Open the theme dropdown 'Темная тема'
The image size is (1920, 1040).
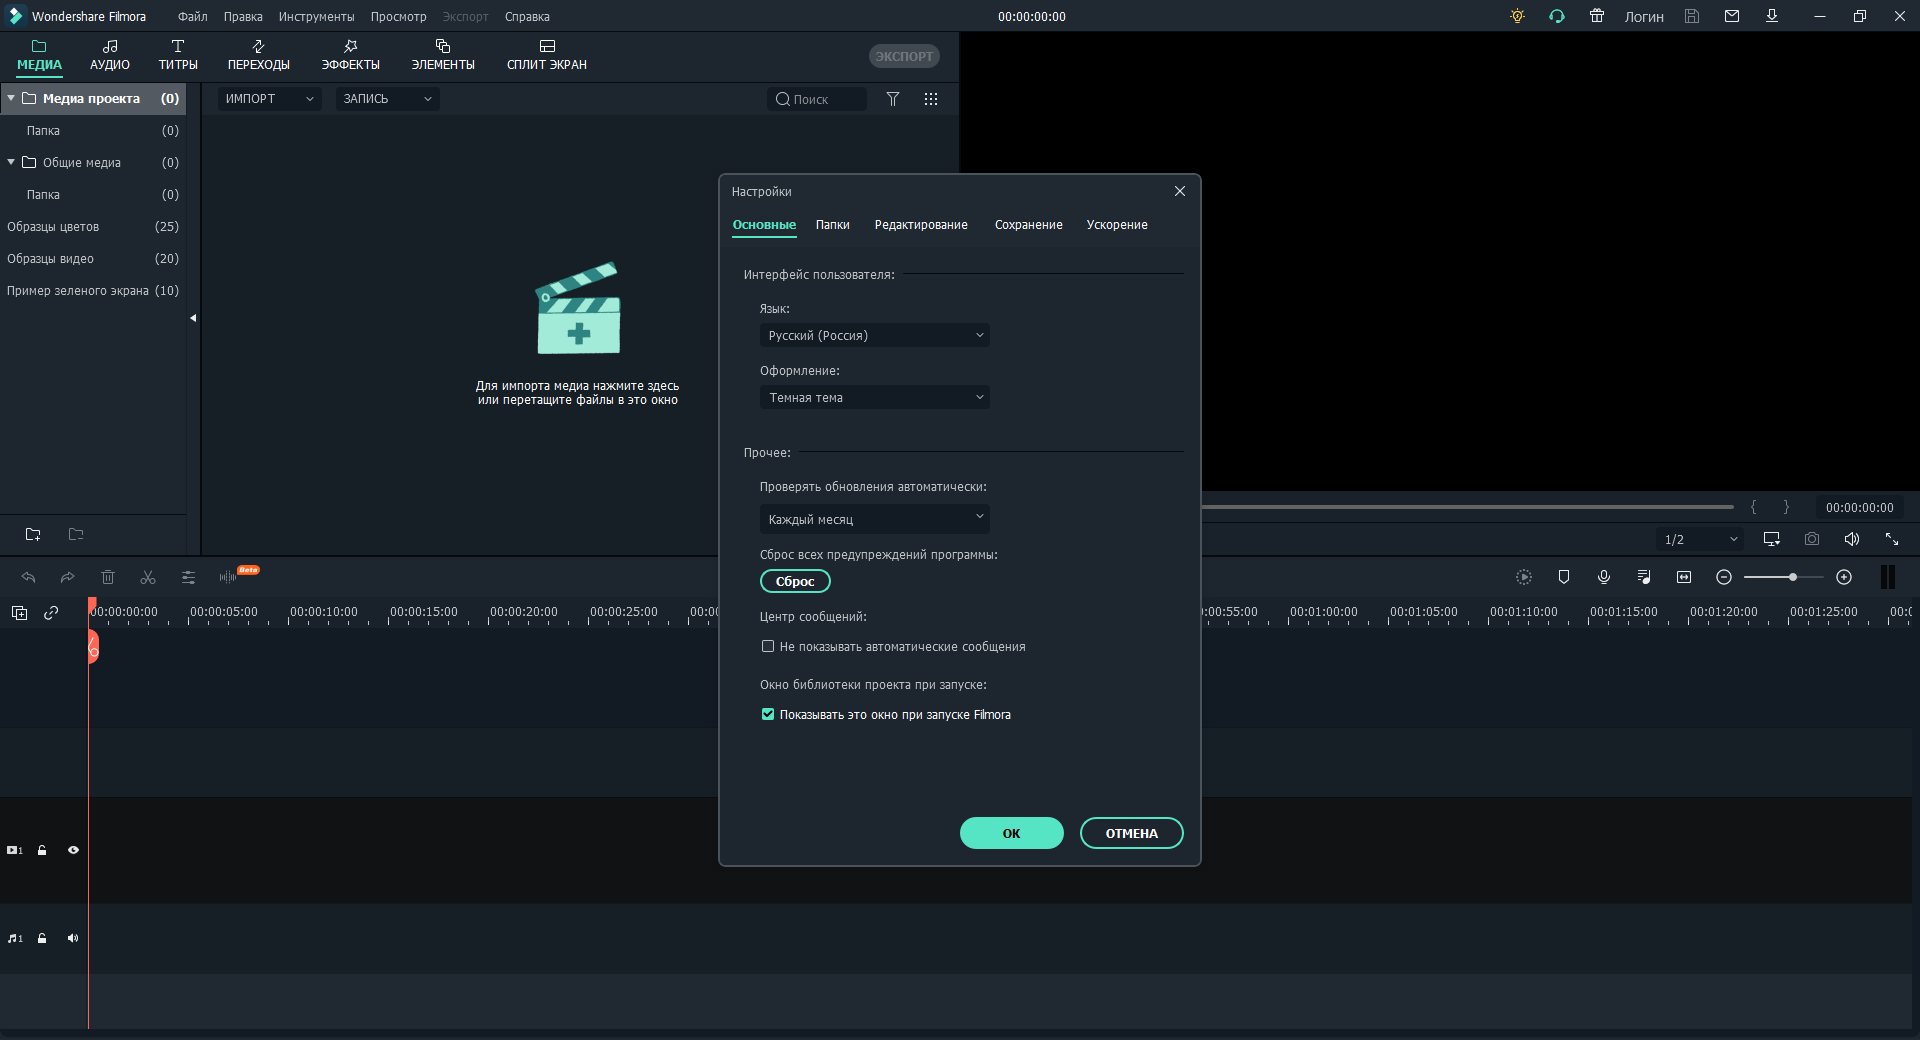875,397
